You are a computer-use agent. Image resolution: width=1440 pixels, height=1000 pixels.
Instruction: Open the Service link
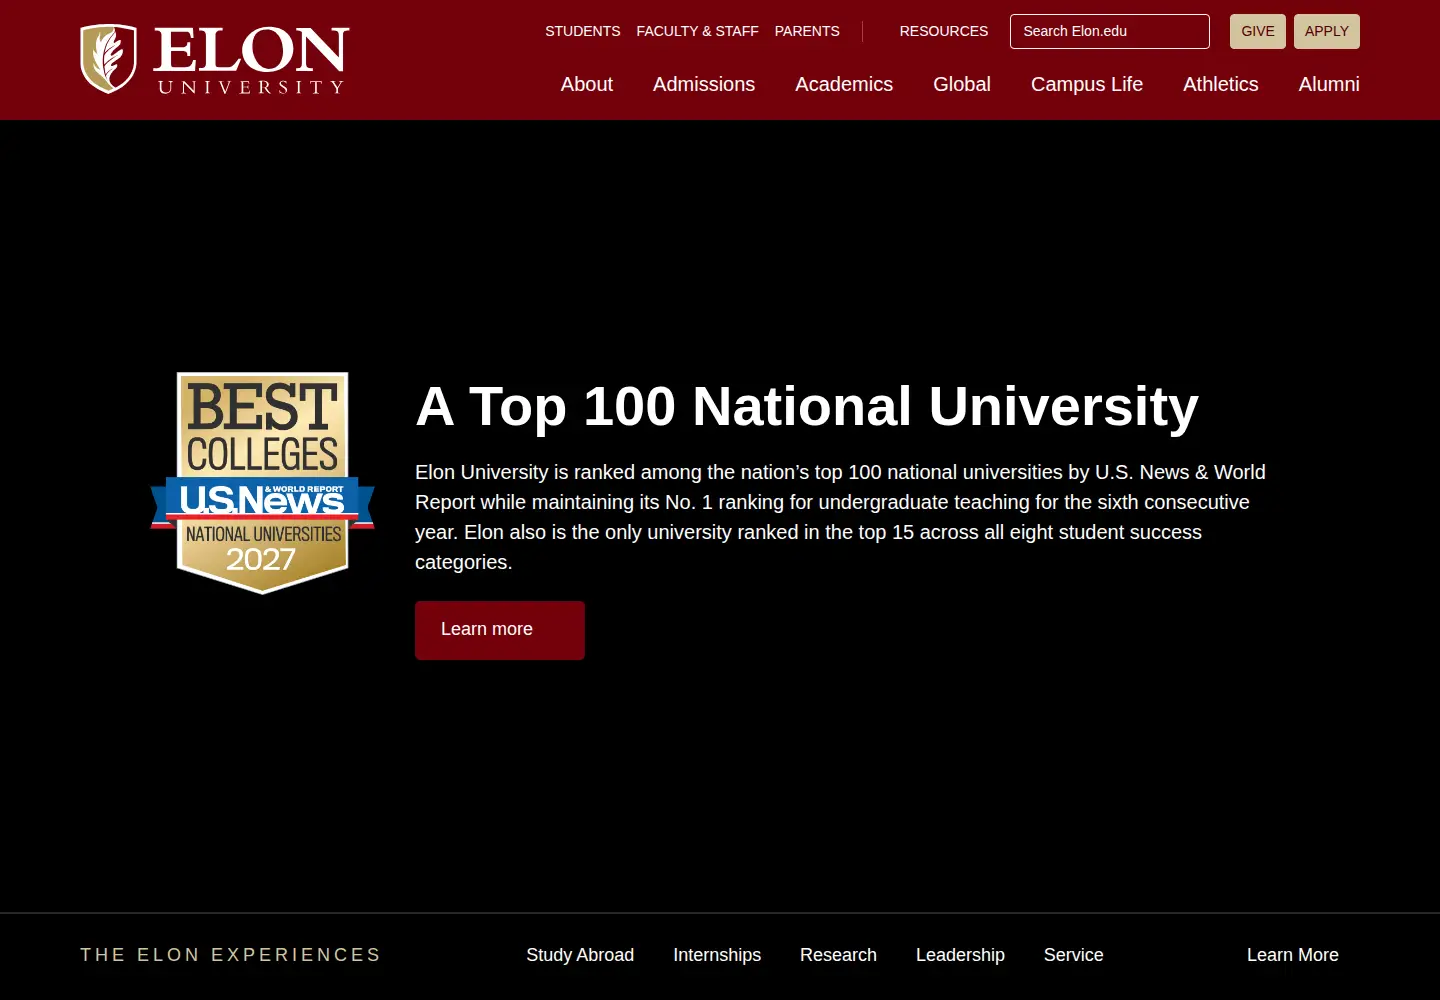[x=1074, y=955]
